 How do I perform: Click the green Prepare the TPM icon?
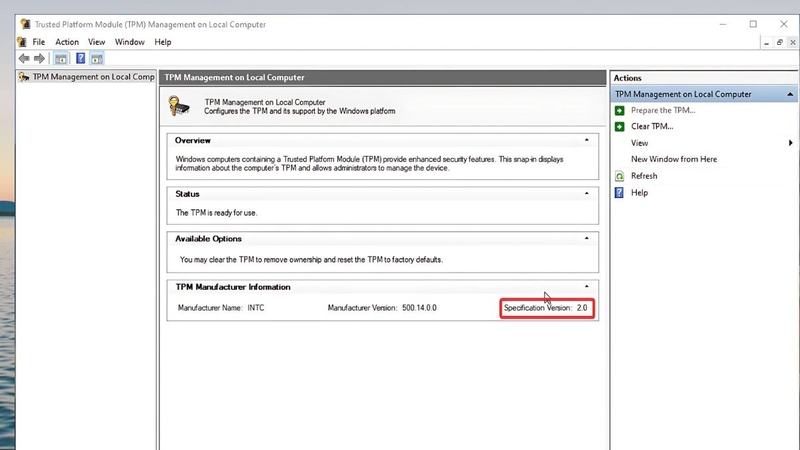619,110
